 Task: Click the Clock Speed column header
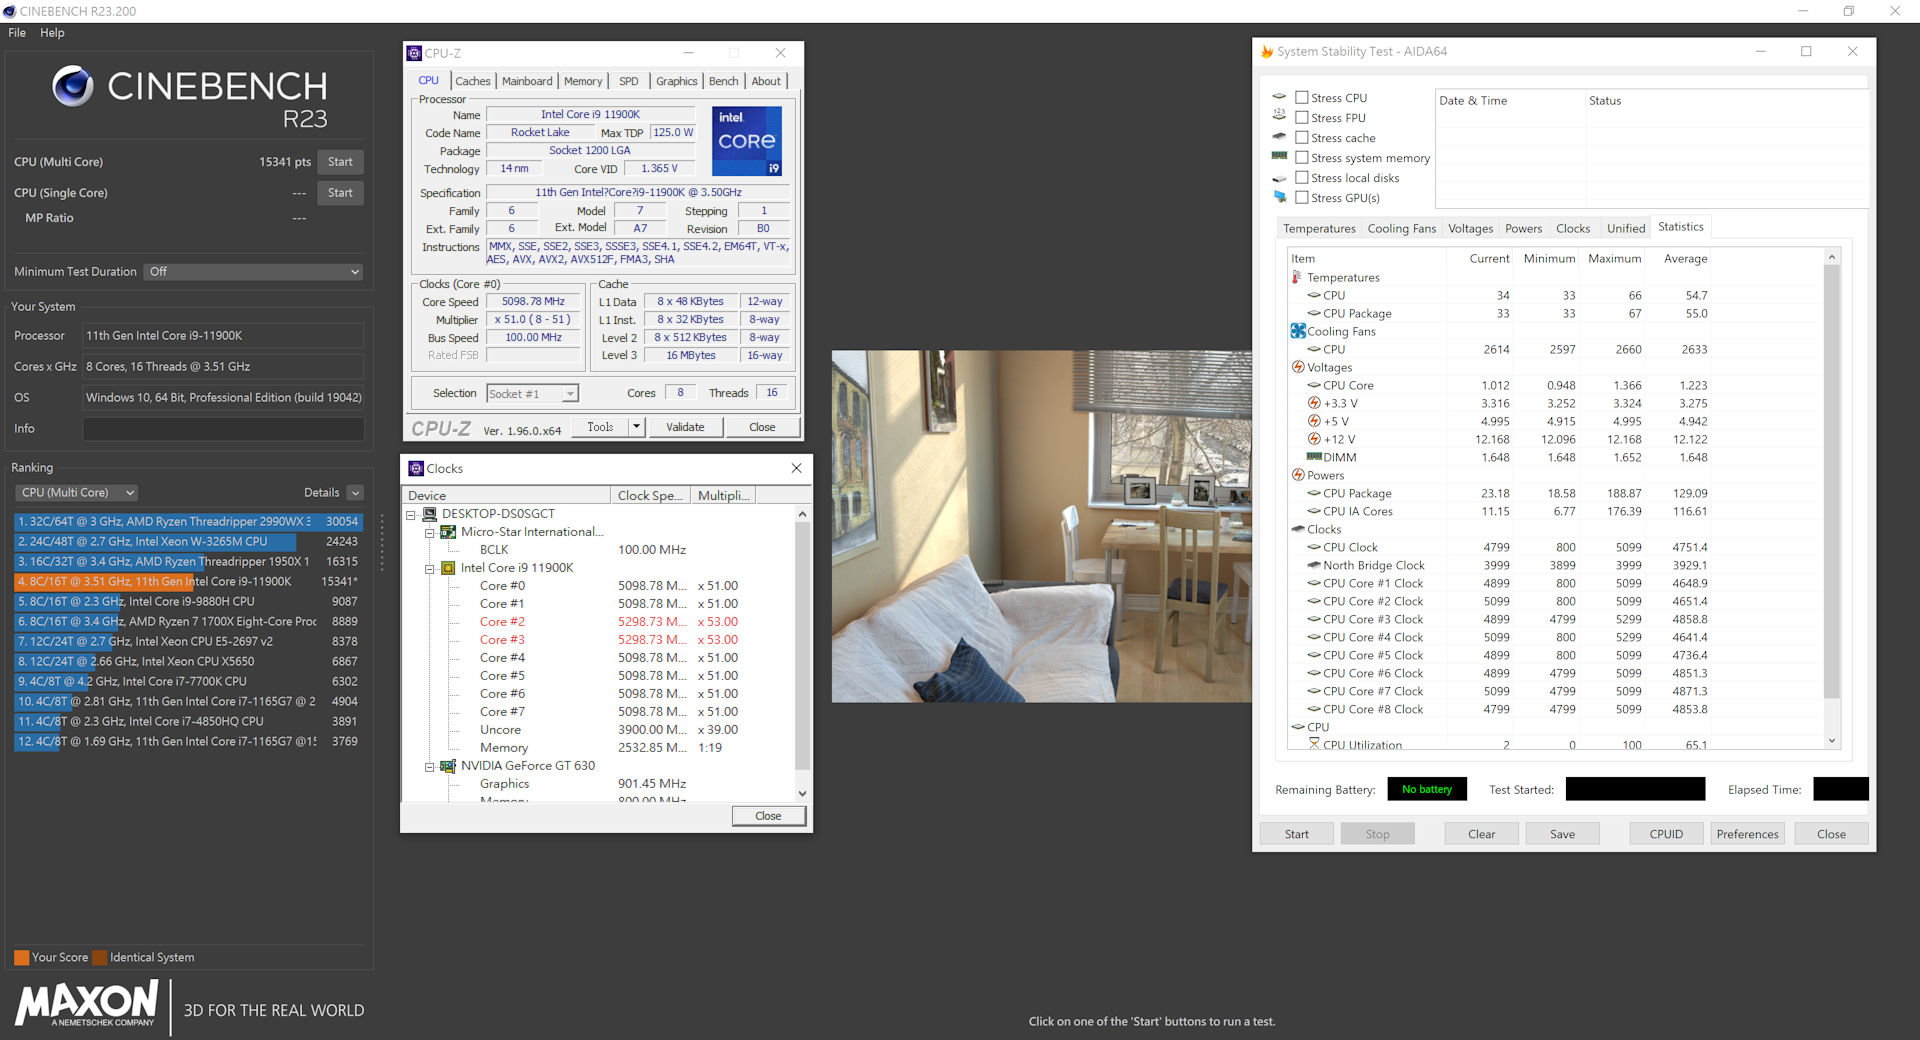click(650, 495)
